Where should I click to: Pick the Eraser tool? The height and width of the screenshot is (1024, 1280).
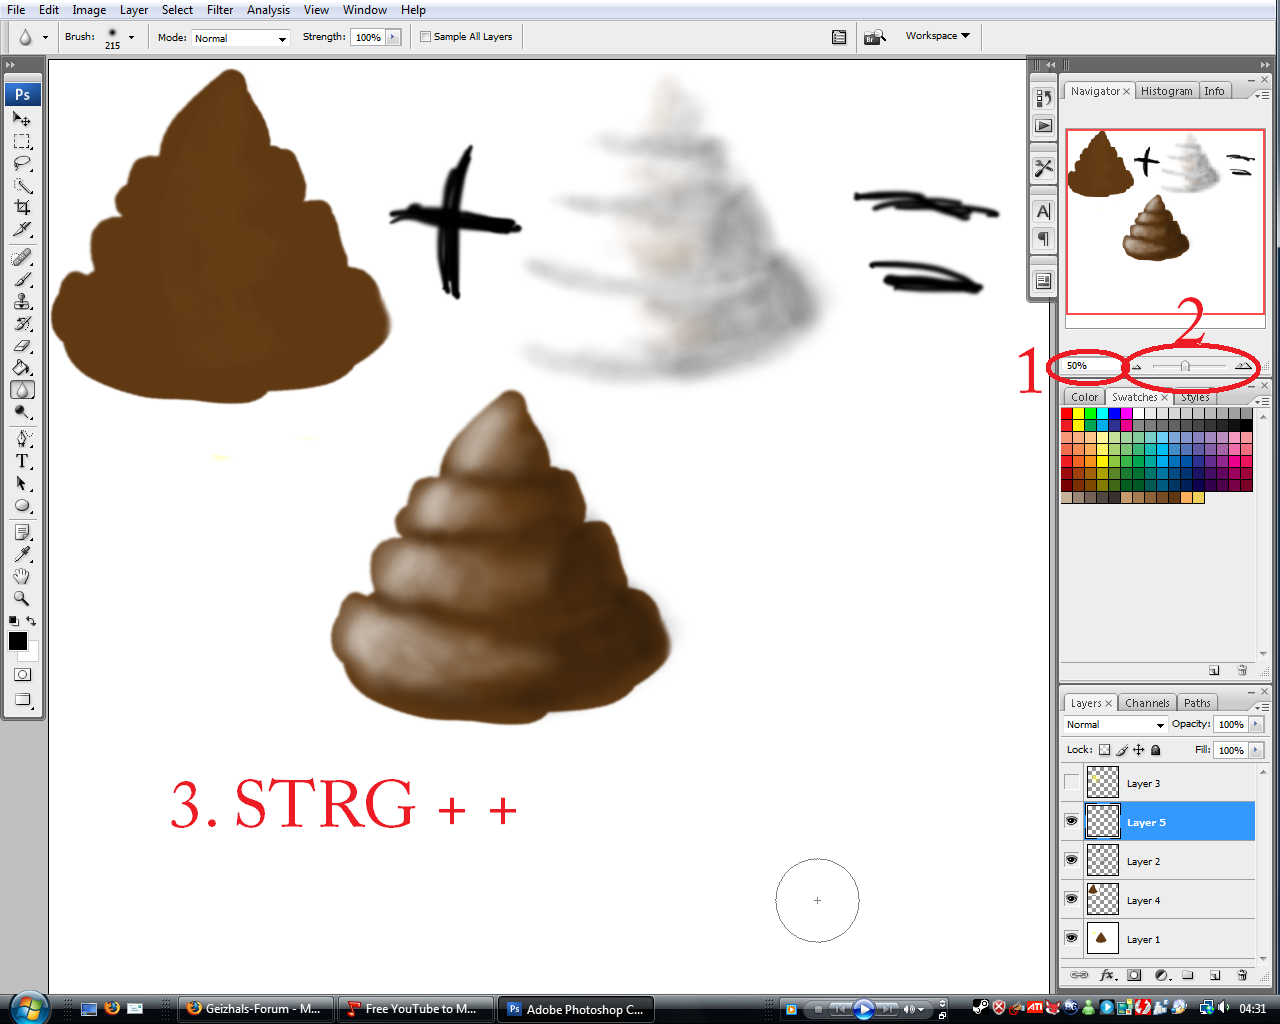(22, 346)
